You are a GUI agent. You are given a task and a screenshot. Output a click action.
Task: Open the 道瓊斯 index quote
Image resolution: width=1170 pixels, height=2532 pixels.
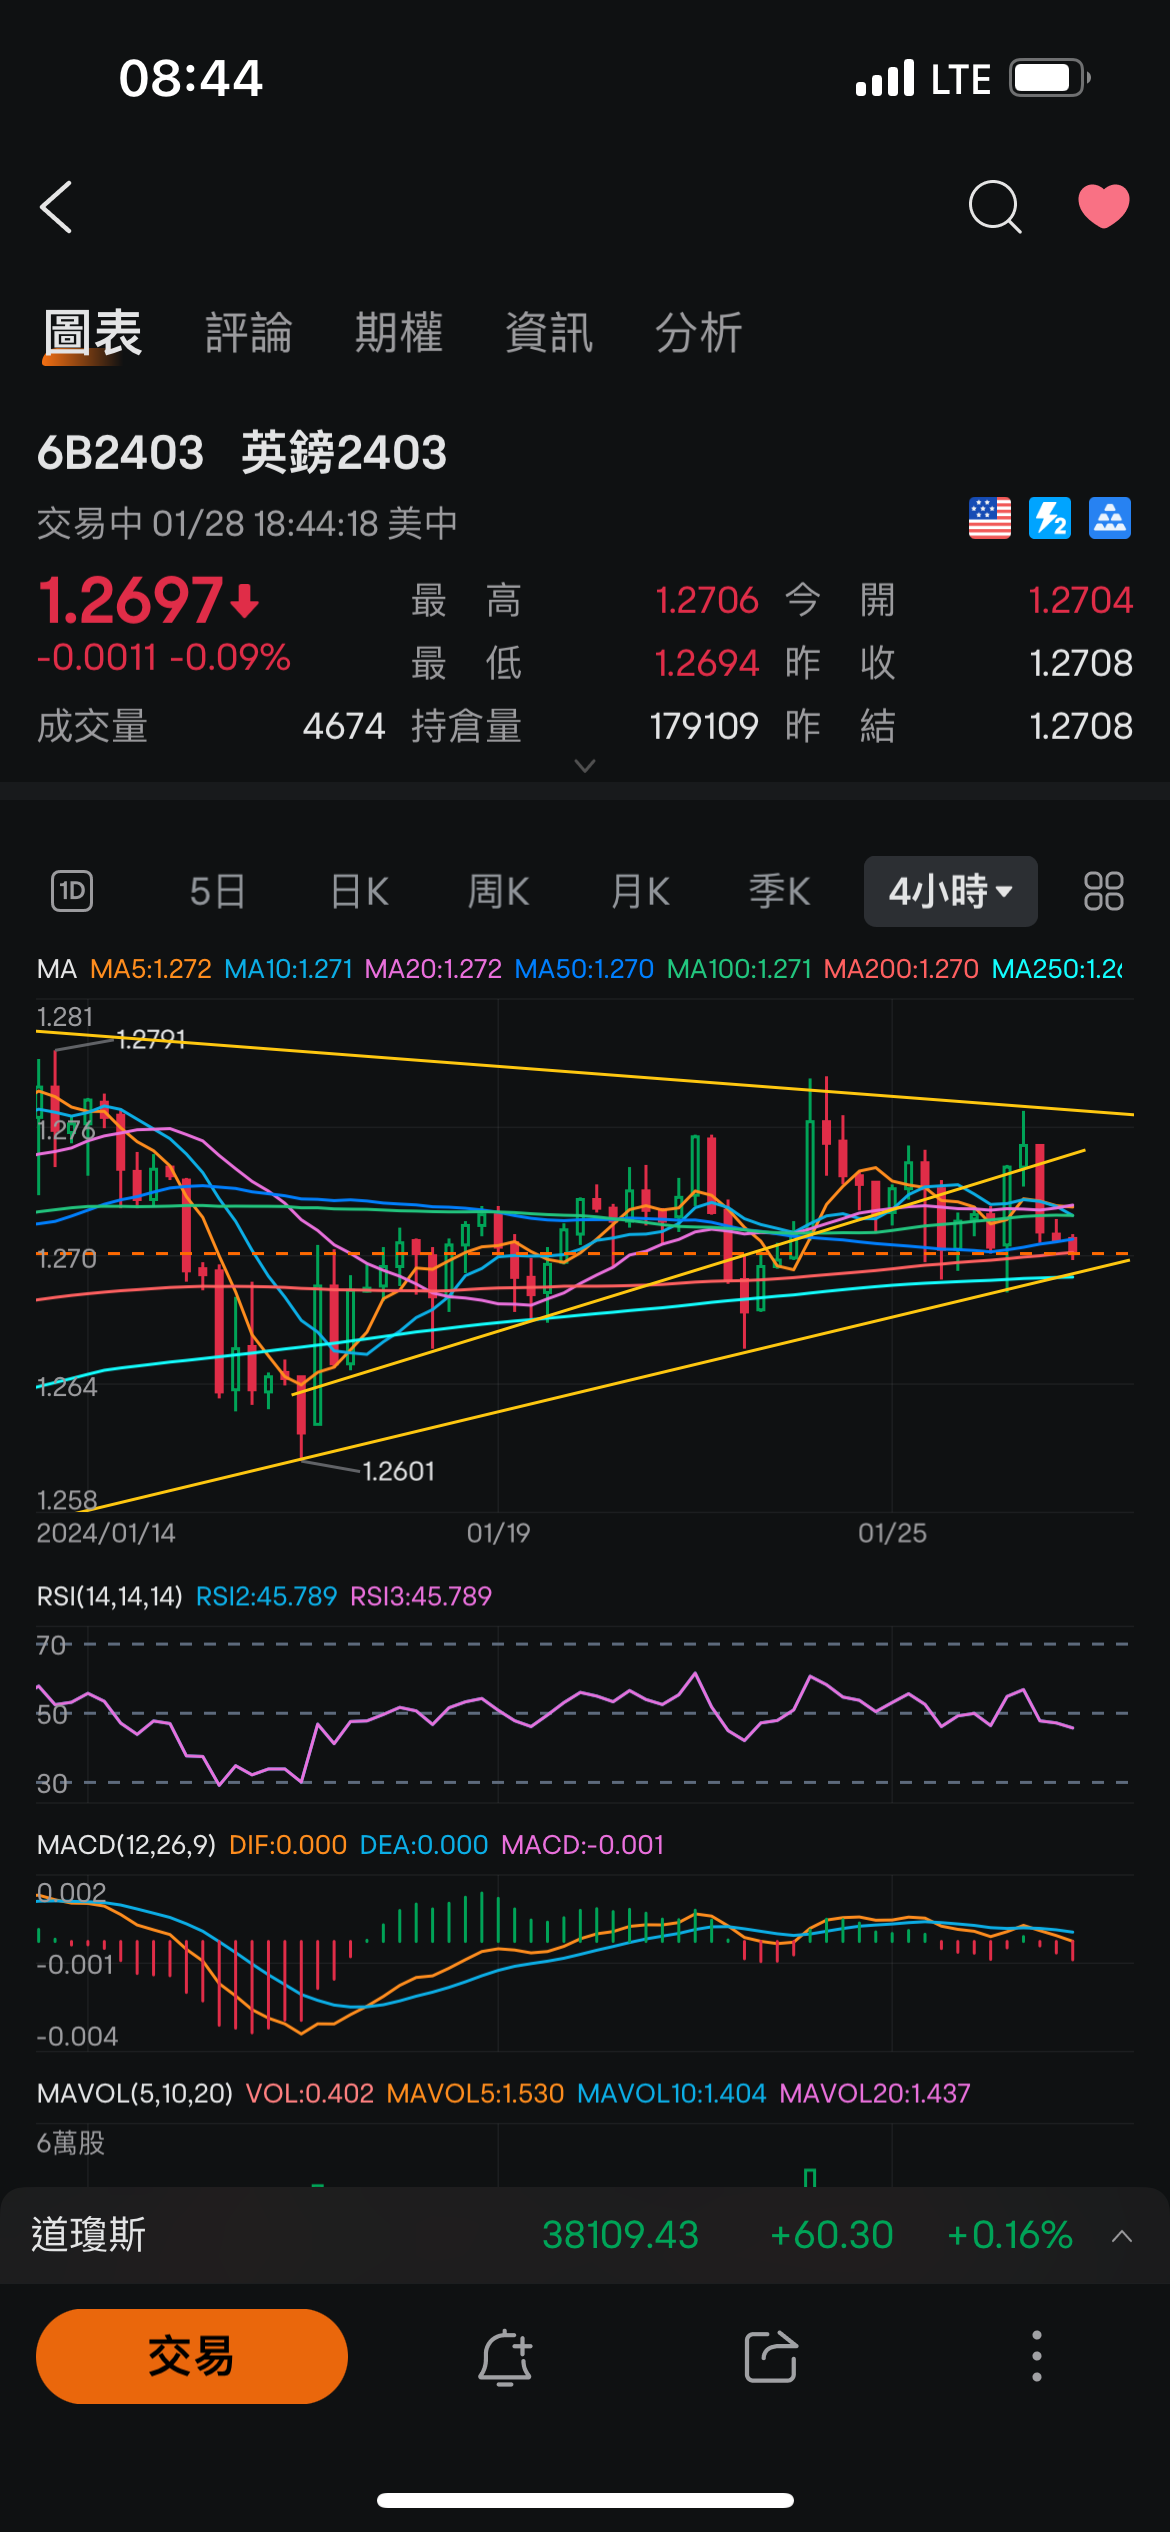coord(585,2236)
